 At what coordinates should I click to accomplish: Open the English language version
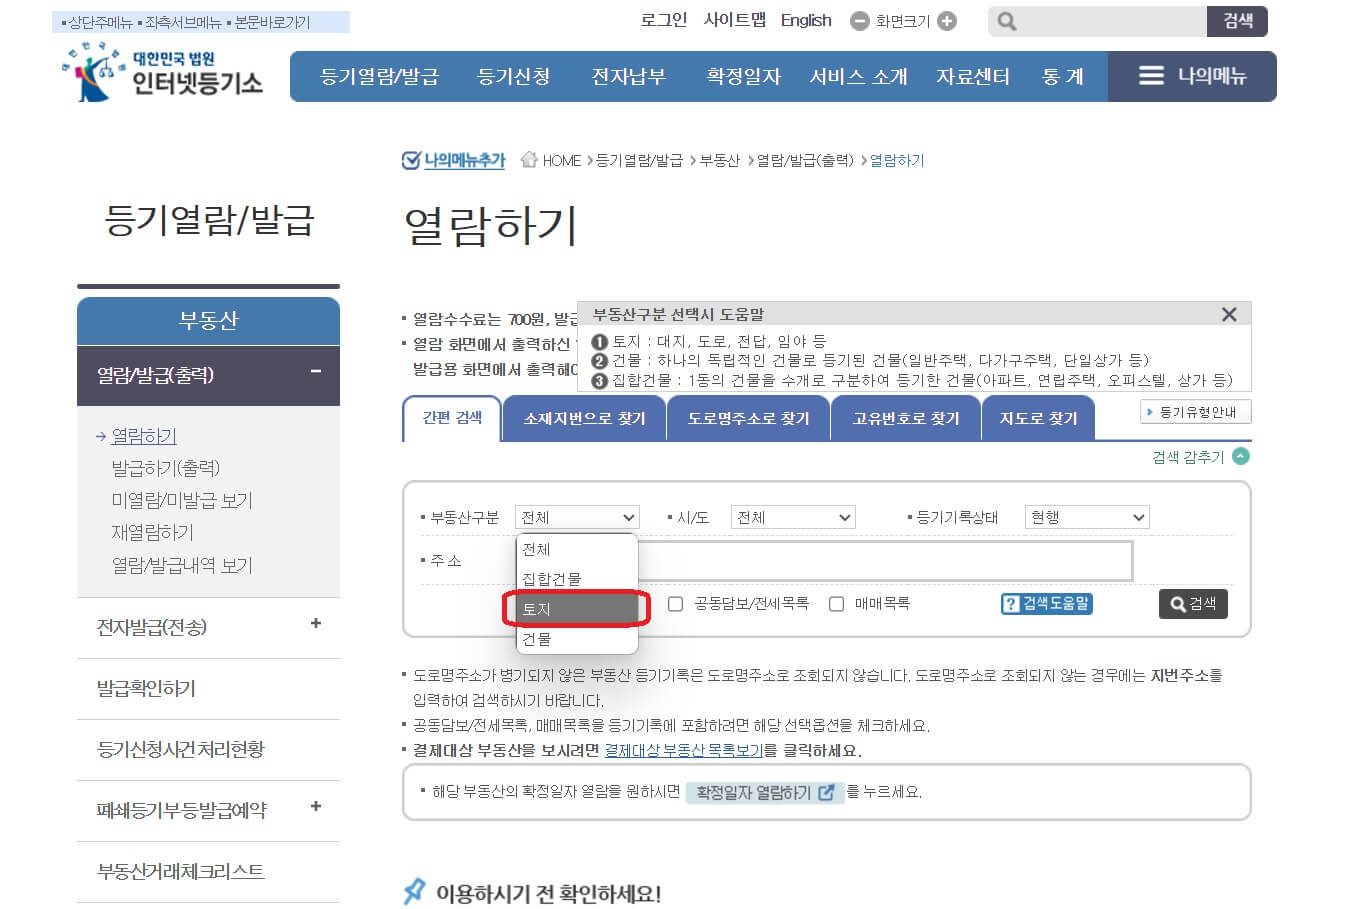[805, 20]
